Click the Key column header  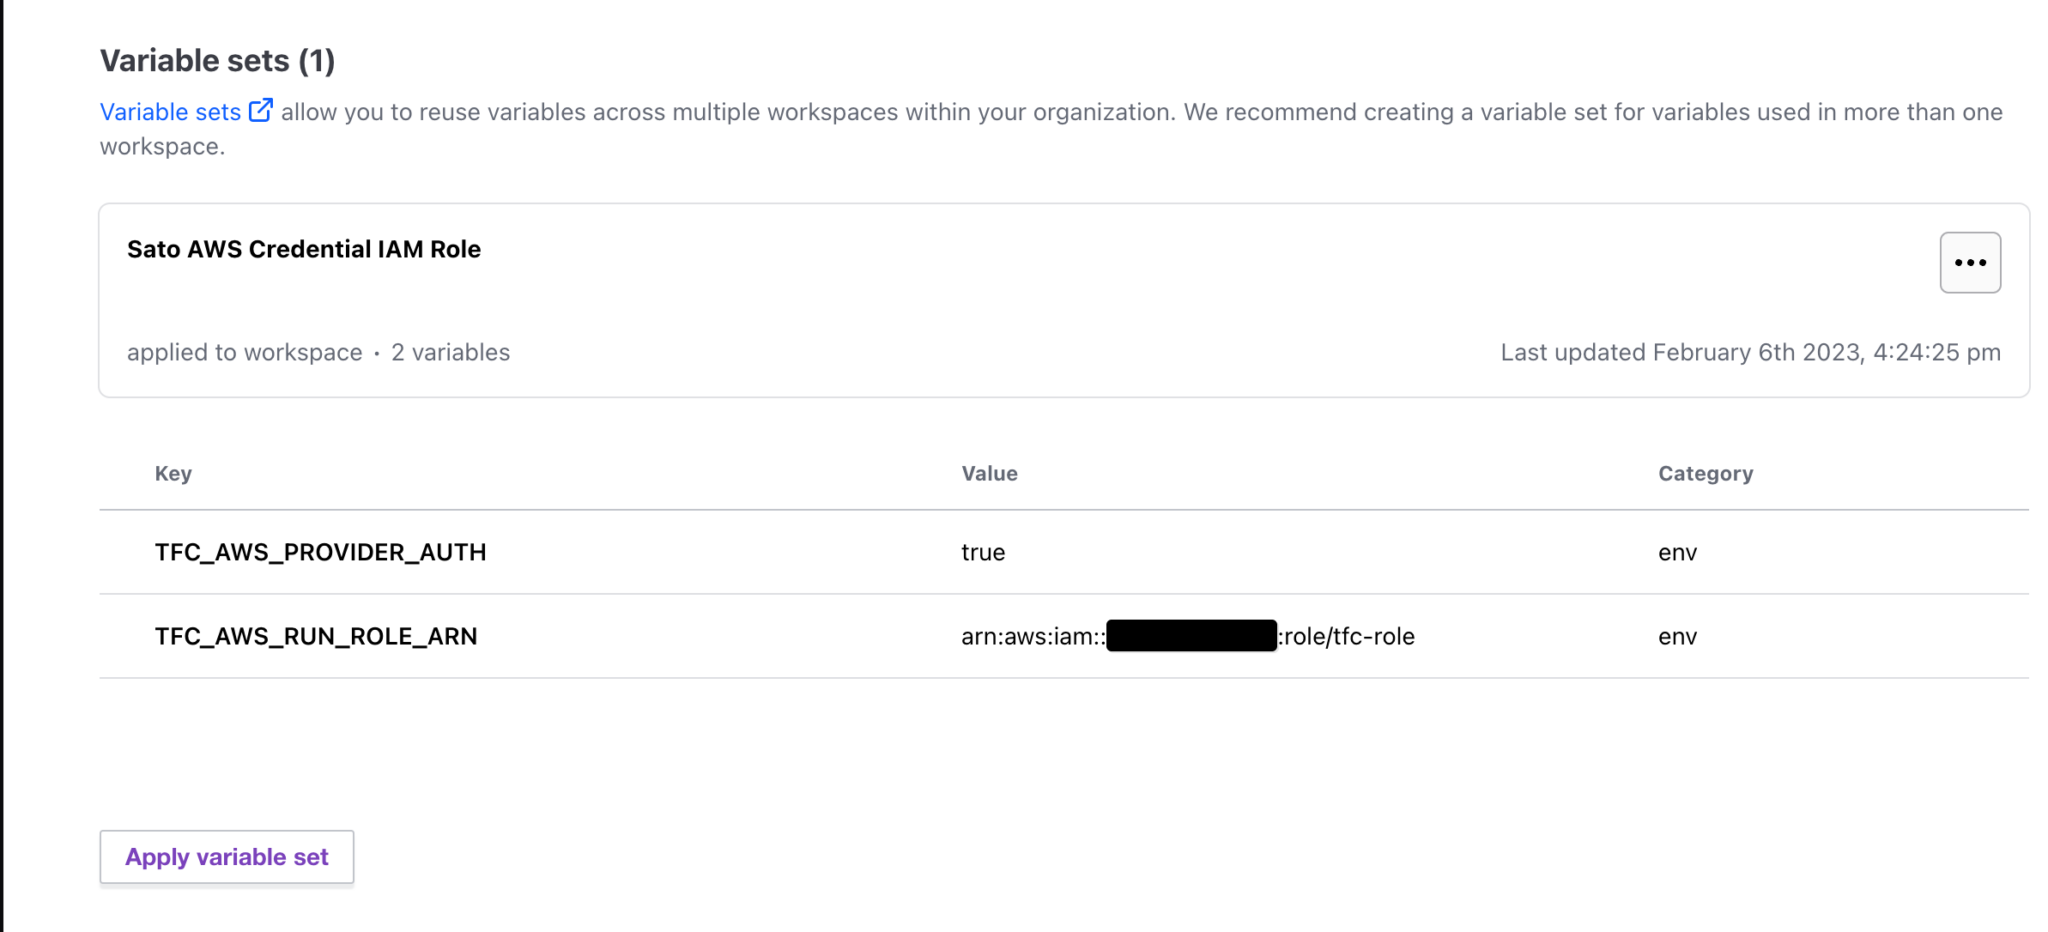172,473
